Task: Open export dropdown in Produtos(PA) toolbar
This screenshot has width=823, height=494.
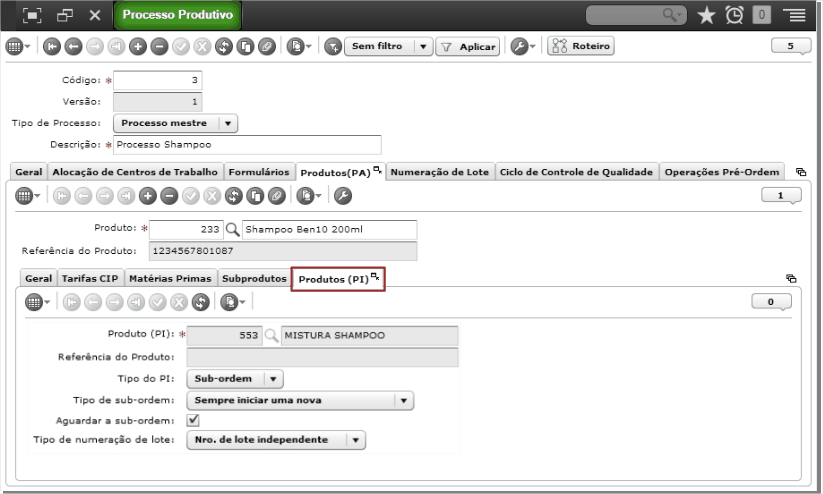Action: tap(309, 196)
